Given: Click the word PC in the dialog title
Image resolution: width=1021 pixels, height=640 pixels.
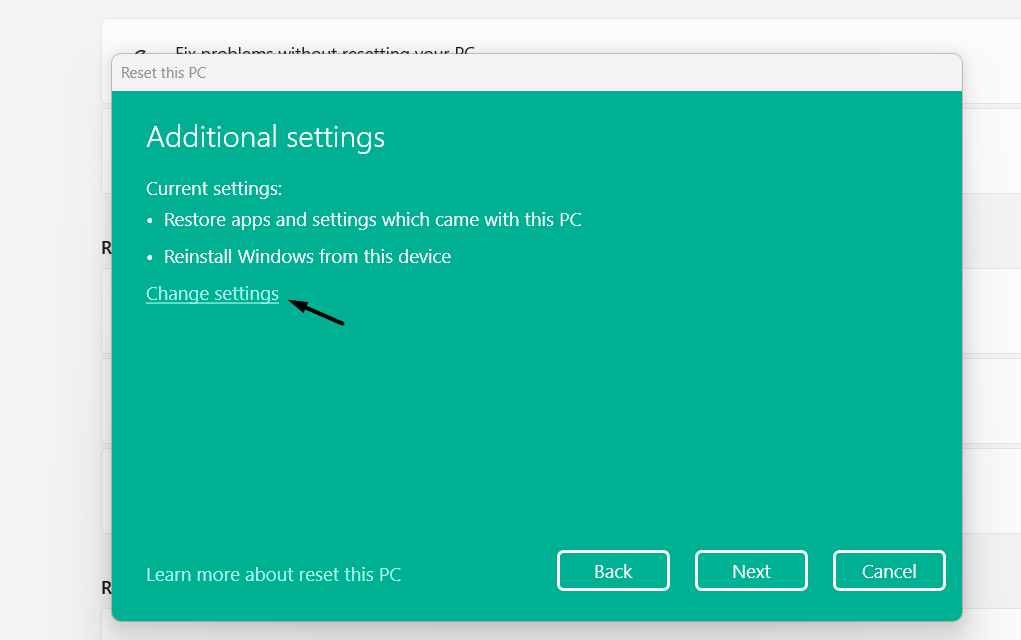Looking at the screenshot, I should [197, 73].
